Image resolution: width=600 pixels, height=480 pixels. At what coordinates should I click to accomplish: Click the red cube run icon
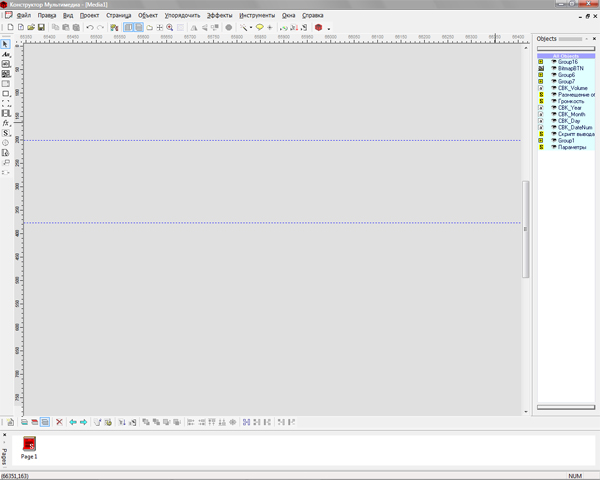point(318,27)
